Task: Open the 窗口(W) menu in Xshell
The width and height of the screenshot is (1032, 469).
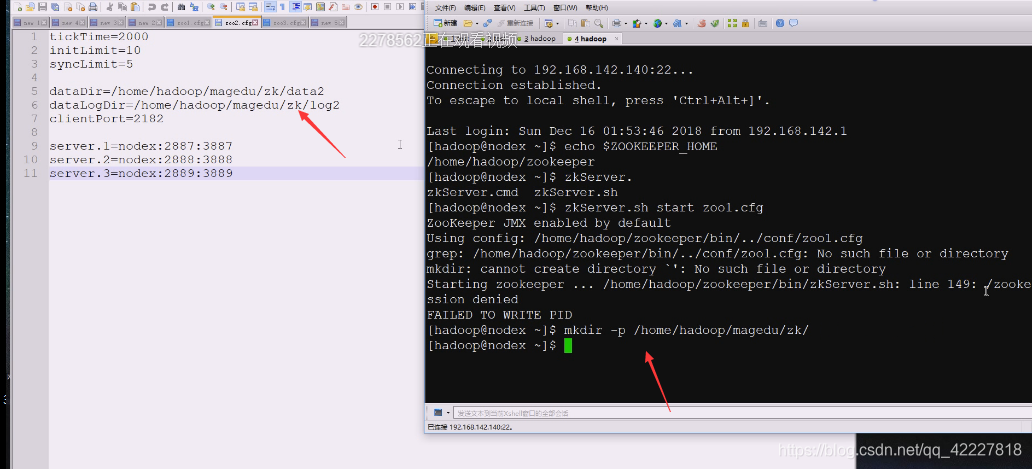Action: point(565,8)
